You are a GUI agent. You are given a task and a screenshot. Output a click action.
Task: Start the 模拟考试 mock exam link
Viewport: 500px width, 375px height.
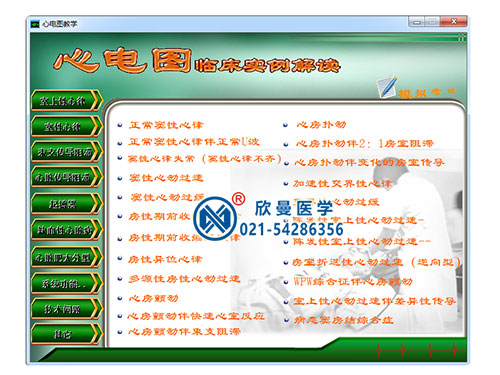[427, 92]
